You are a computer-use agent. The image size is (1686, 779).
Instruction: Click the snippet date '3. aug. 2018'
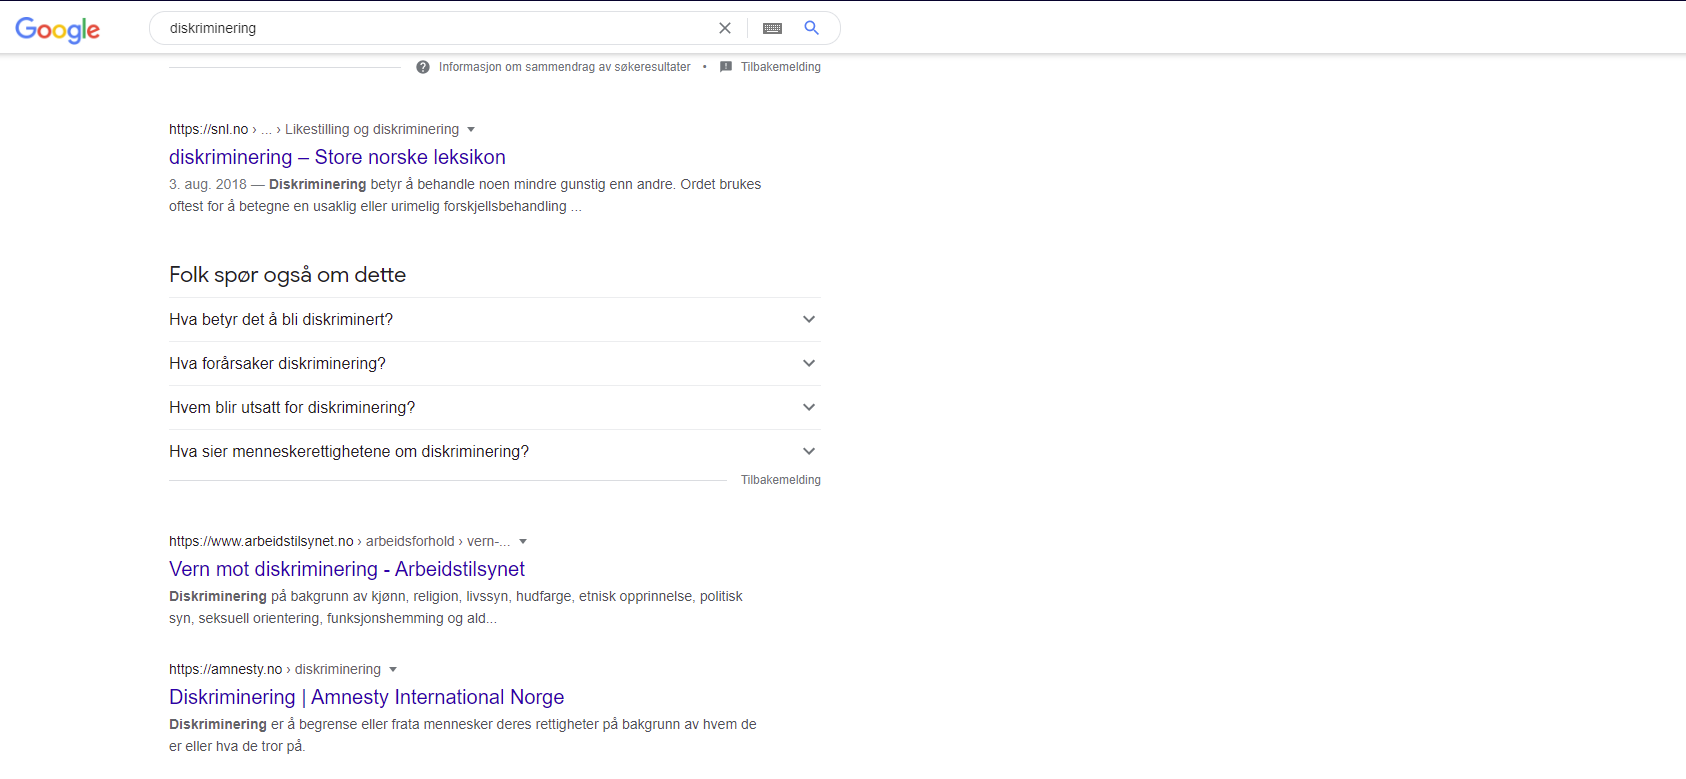(x=208, y=184)
